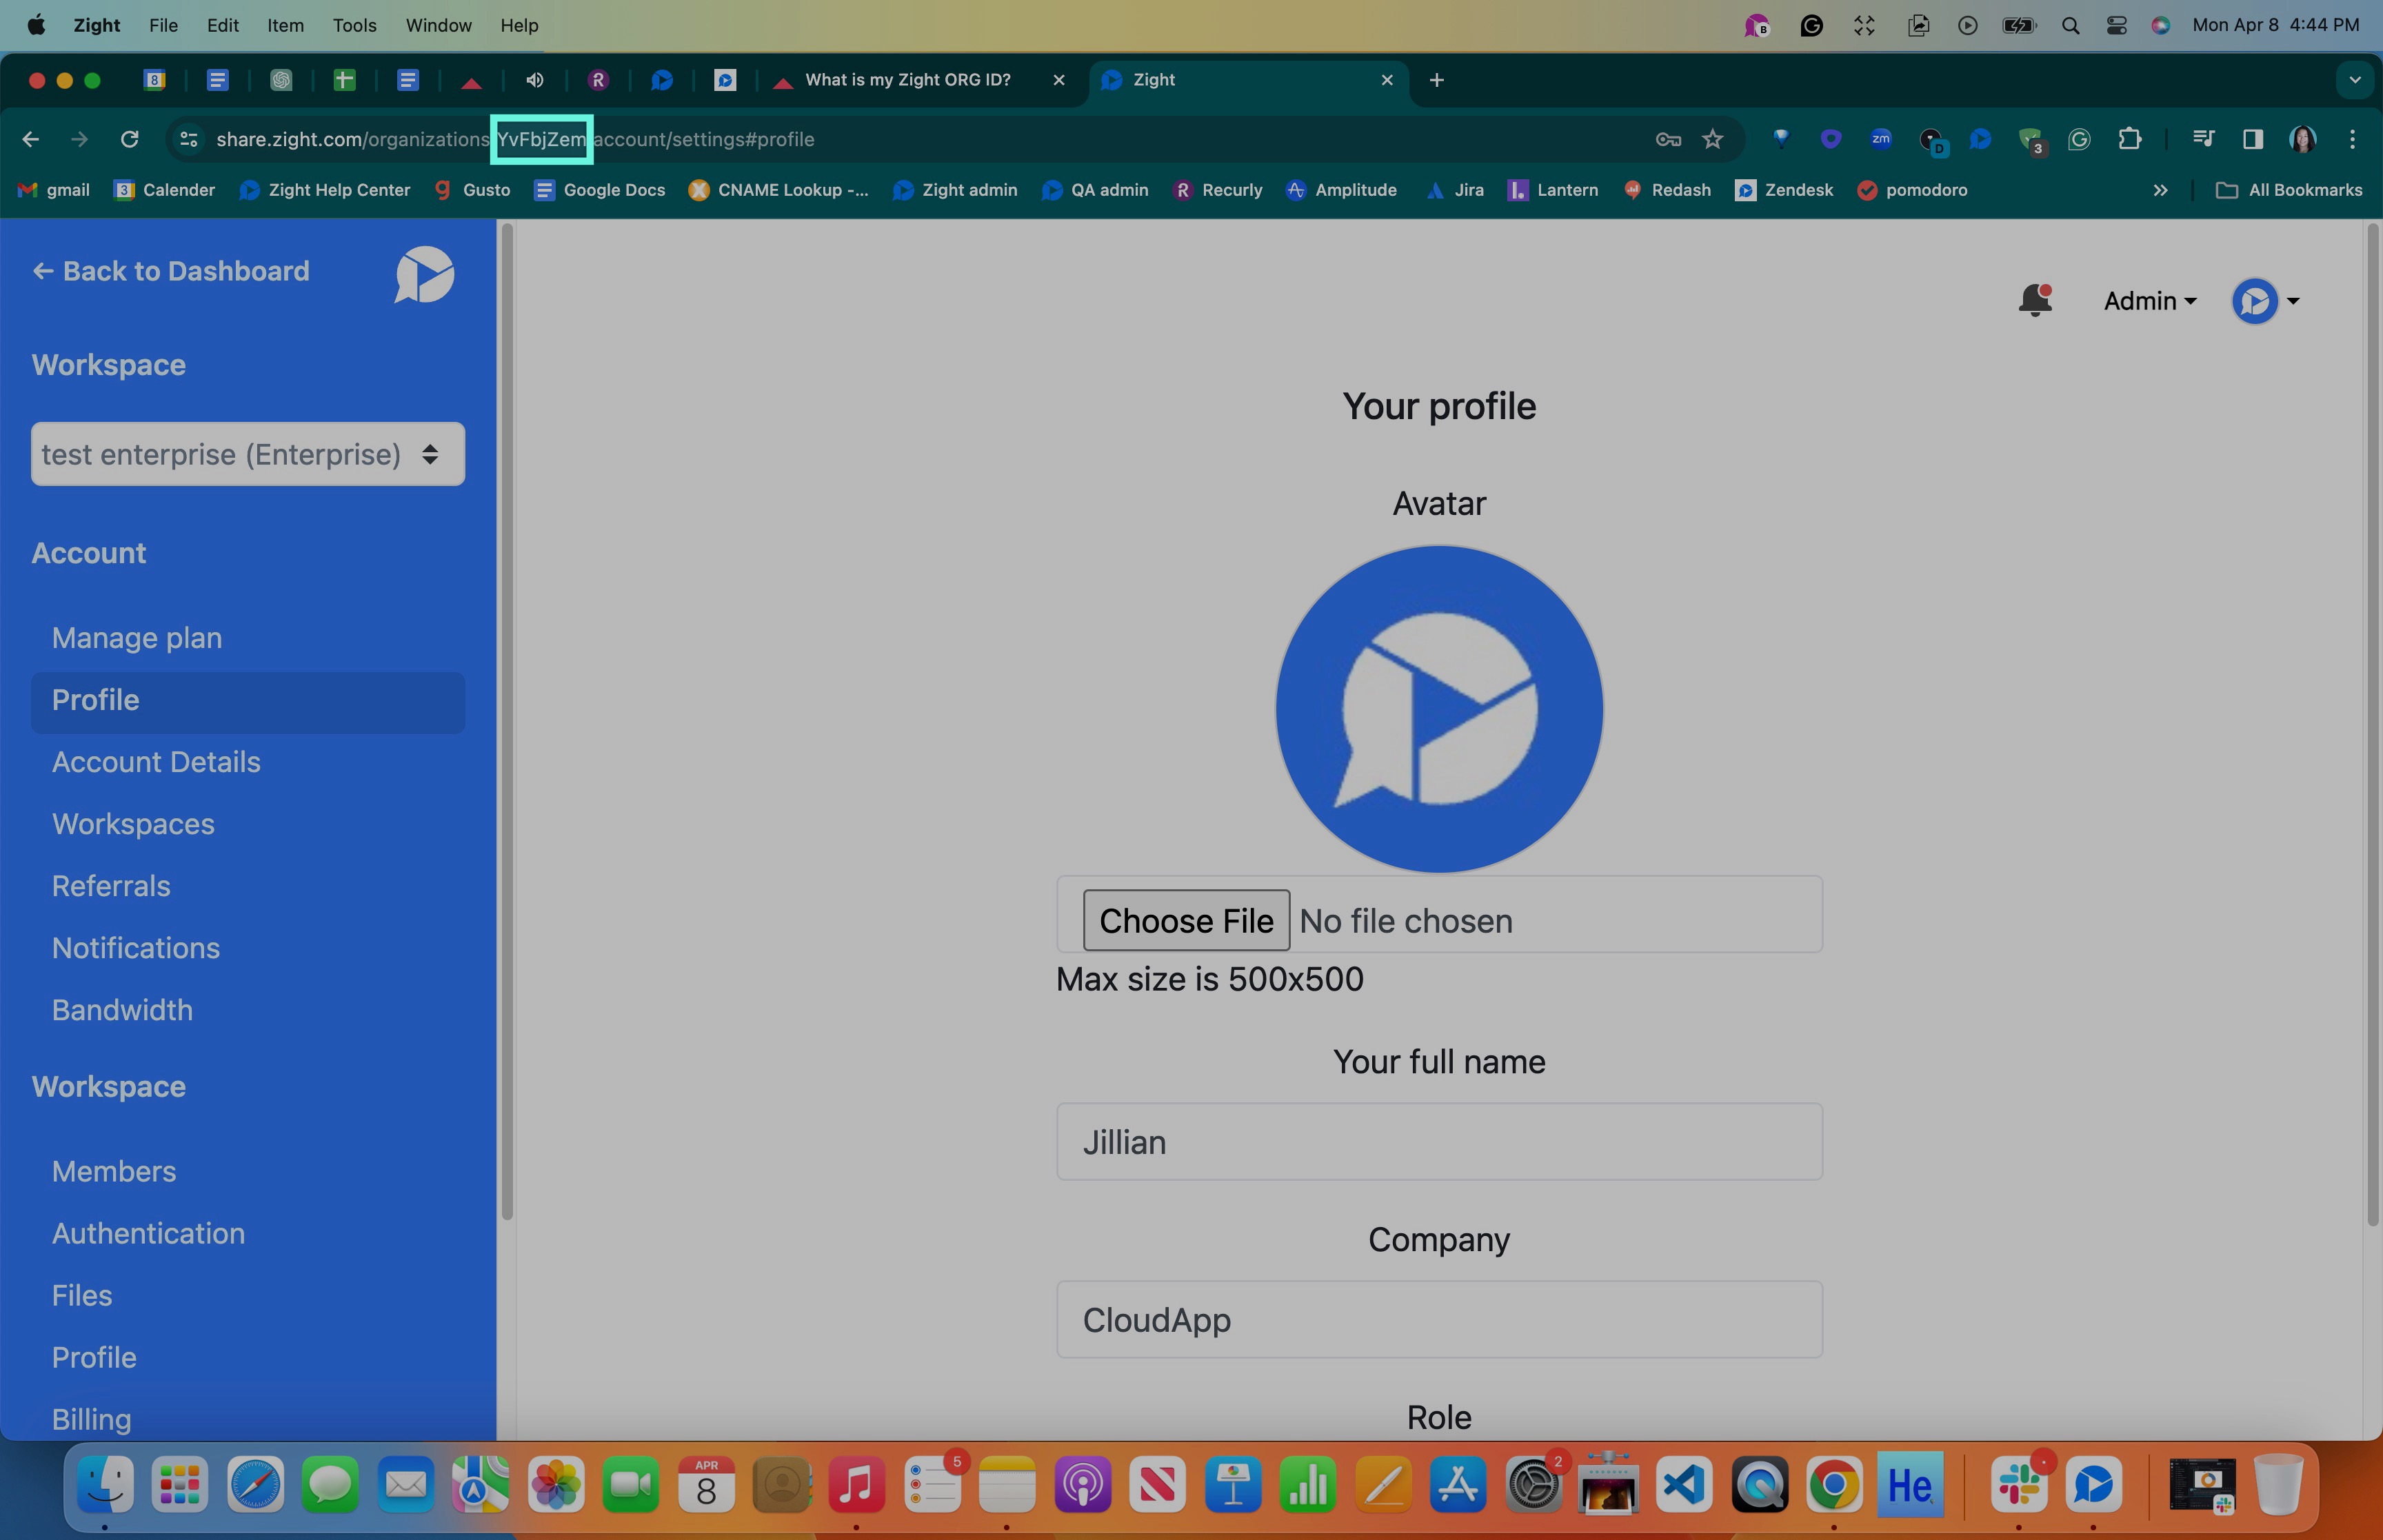
Task: Go Back to Dashboard
Action: point(171,271)
